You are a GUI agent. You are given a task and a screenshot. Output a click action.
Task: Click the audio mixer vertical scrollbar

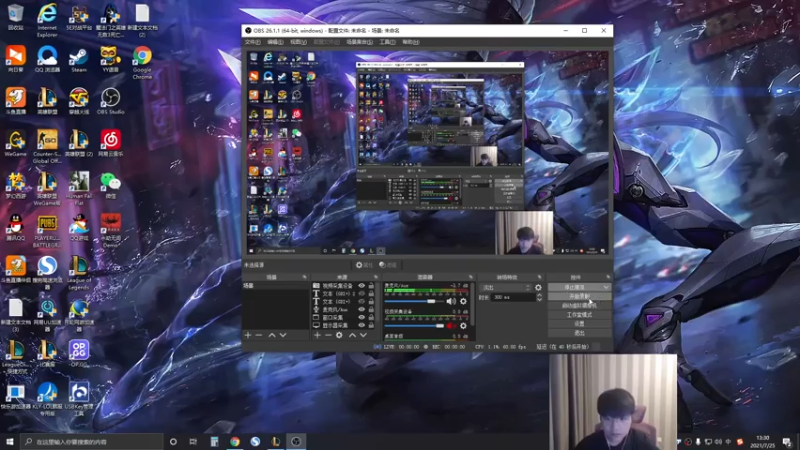pos(473,304)
